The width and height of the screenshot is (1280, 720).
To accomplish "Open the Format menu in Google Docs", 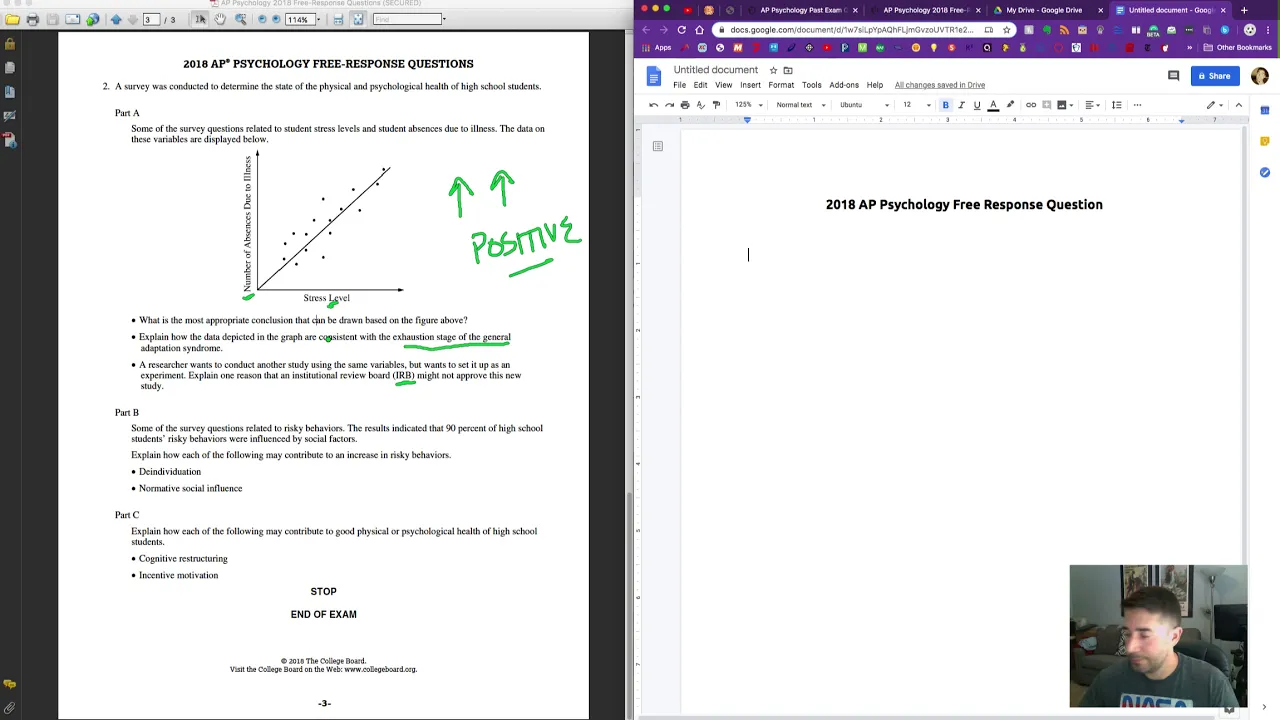I will (781, 85).
